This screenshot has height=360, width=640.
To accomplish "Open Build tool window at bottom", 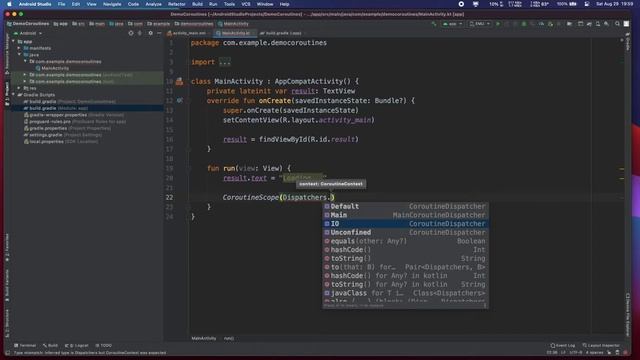I will (51, 345).
